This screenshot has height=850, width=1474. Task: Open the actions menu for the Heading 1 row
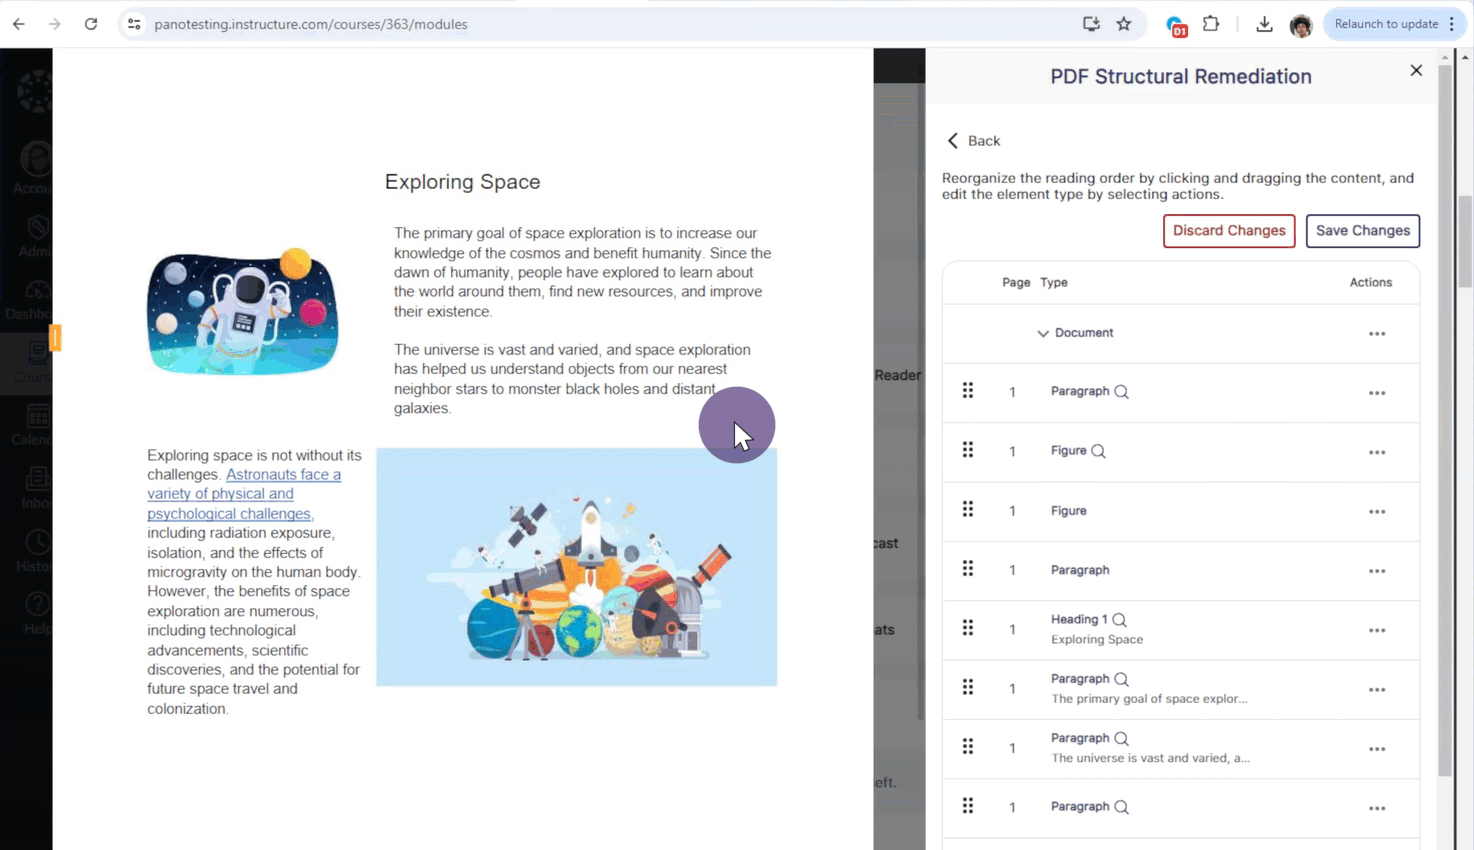(x=1377, y=630)
